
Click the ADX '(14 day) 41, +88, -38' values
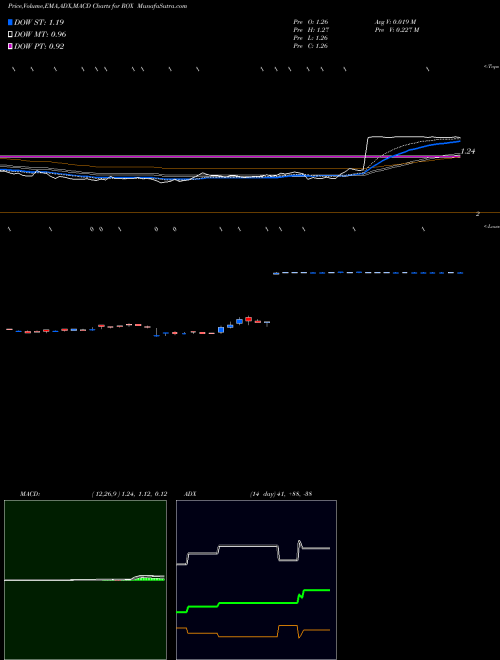tap(280, 494)
